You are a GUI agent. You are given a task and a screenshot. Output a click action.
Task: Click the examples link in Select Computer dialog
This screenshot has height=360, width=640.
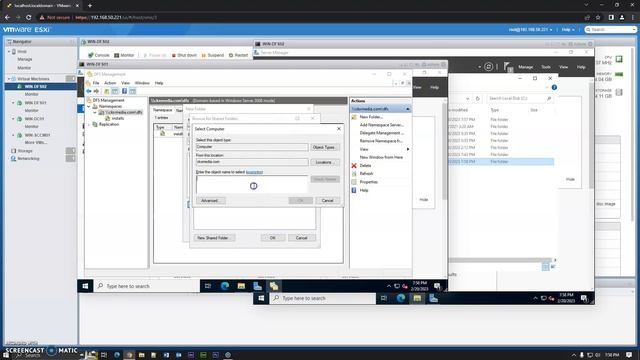(254, 172)
